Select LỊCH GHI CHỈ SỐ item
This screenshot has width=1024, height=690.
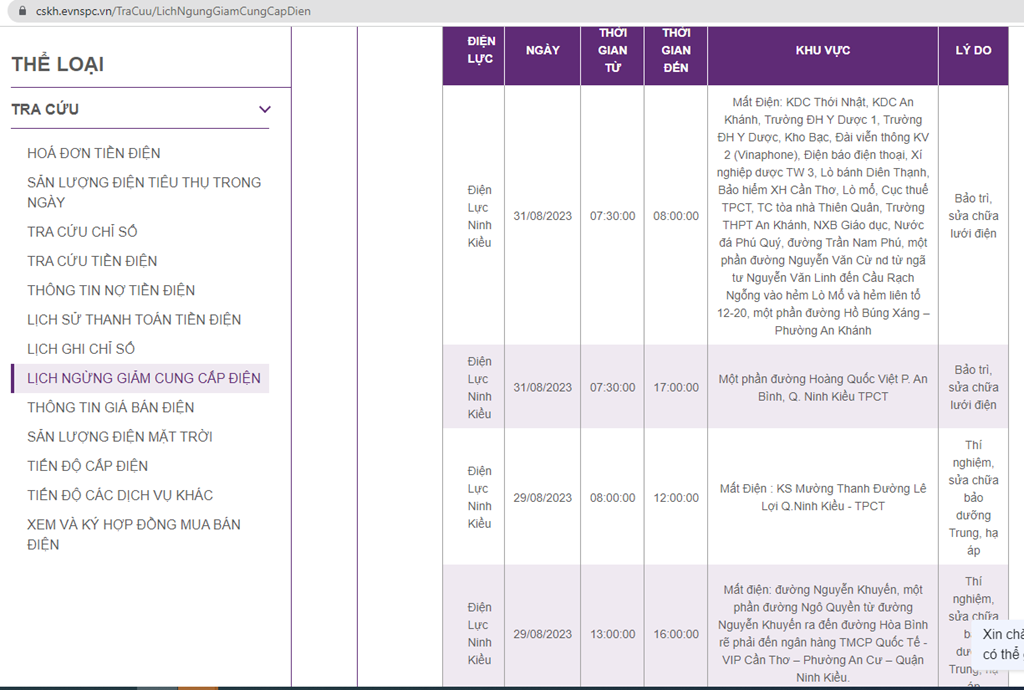[x=81, y=349]
